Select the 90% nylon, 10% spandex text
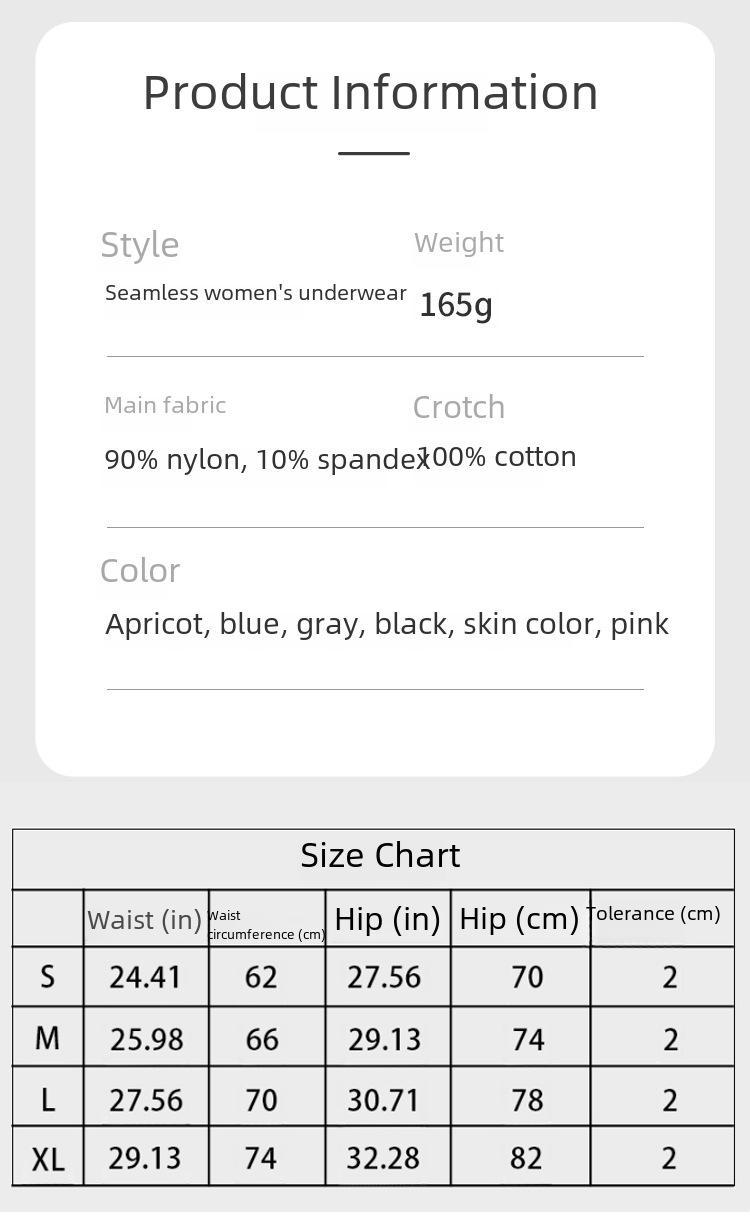750x1223 pixels. pyautogui.click(x=267, y=460)
